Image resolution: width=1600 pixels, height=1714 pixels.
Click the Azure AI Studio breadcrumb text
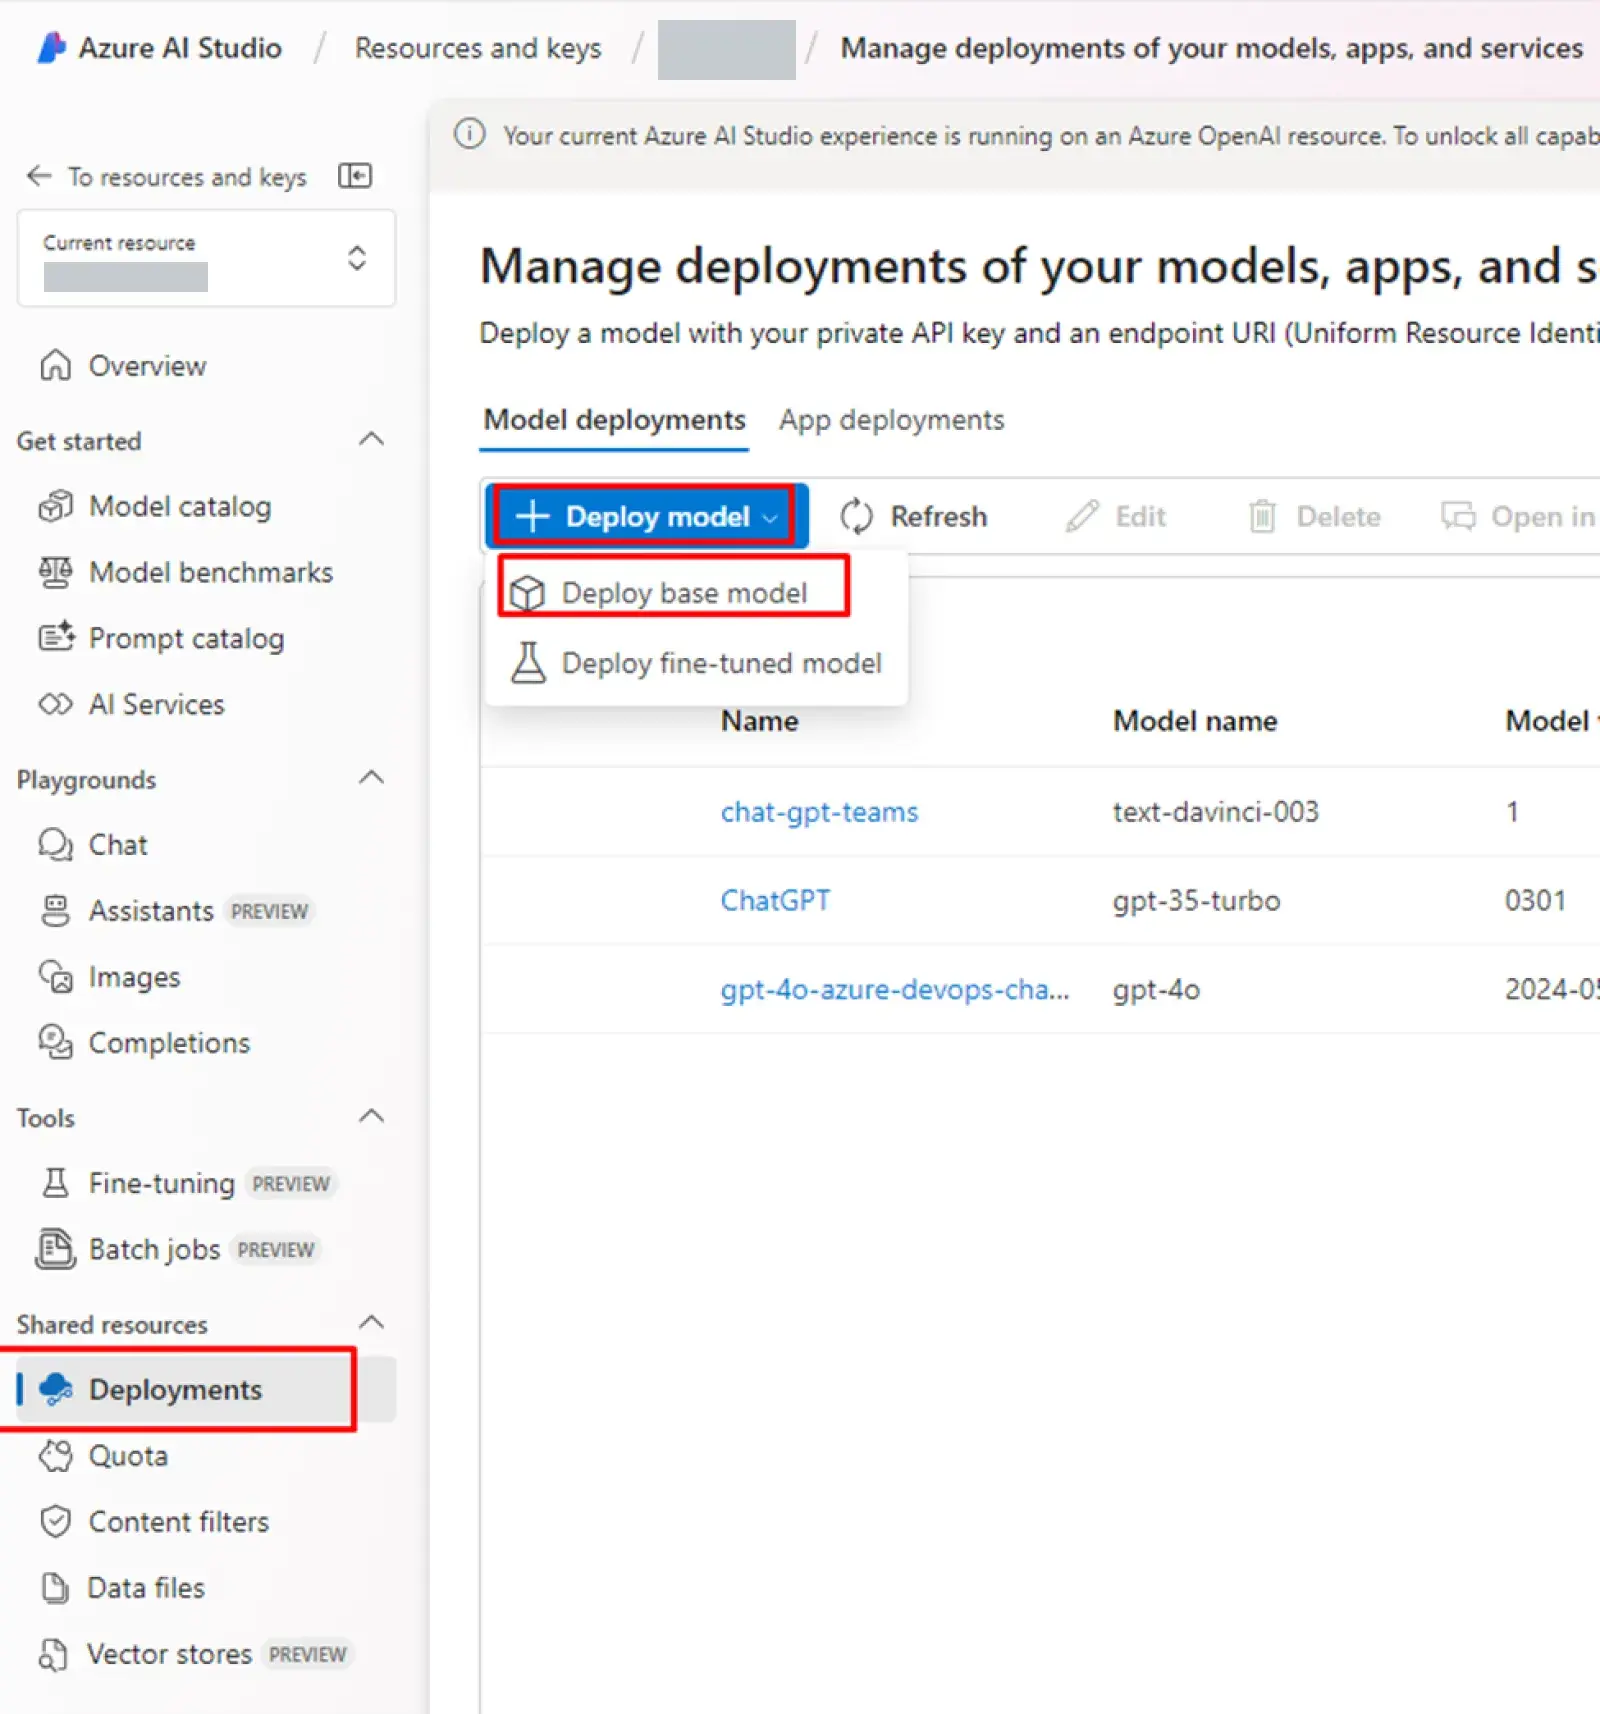[x=180, y=48]
